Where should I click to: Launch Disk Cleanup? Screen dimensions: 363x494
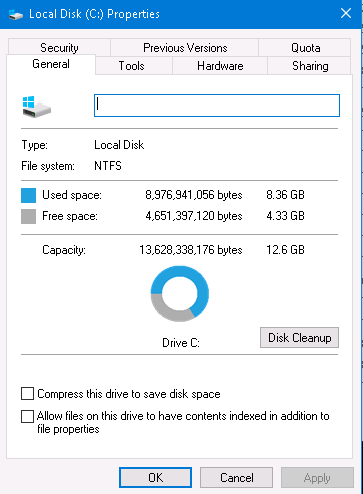pos(299,338)
